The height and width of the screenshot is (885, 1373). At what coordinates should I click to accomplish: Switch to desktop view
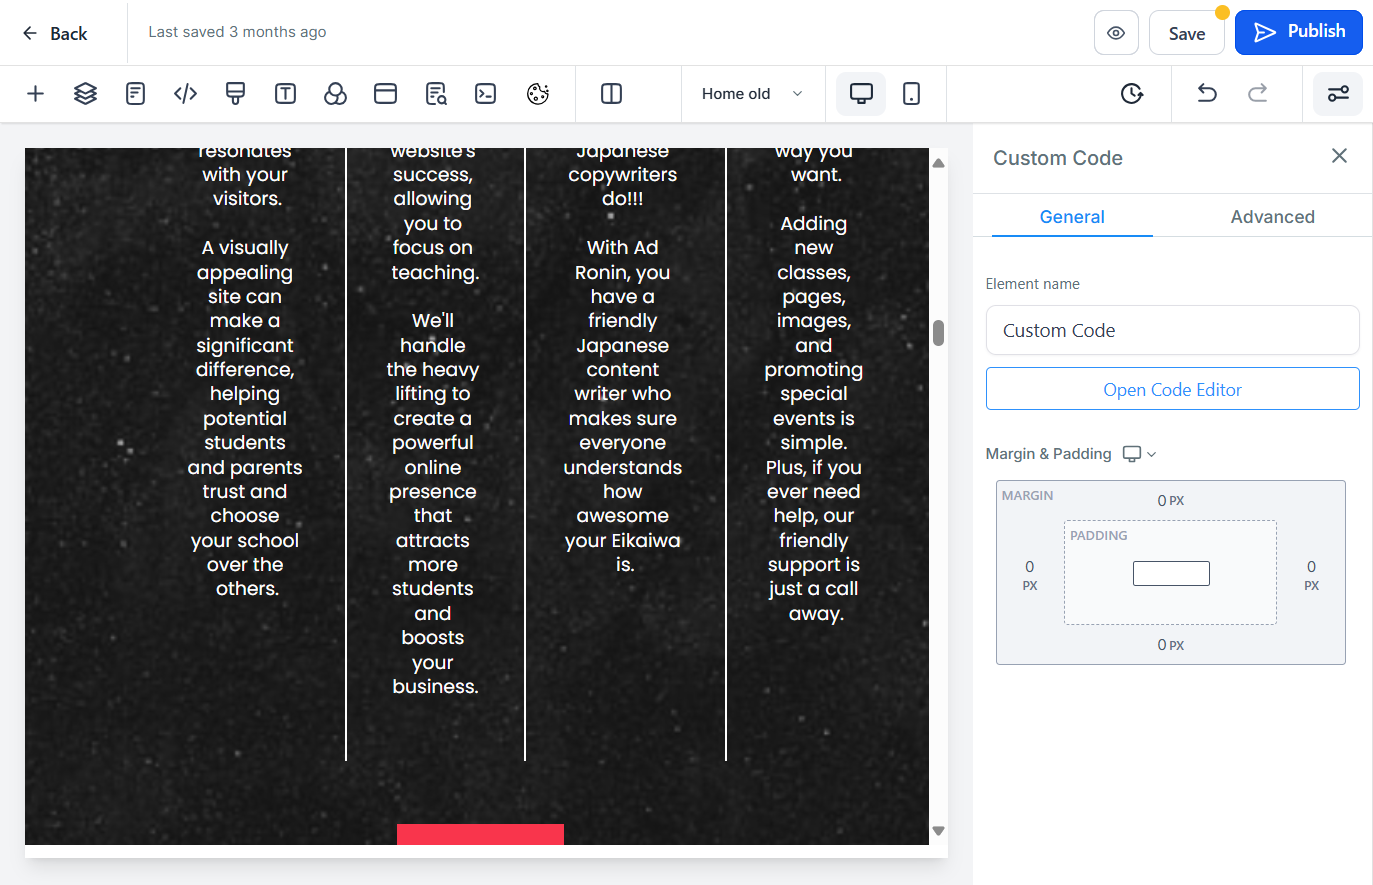coord(861,94)
